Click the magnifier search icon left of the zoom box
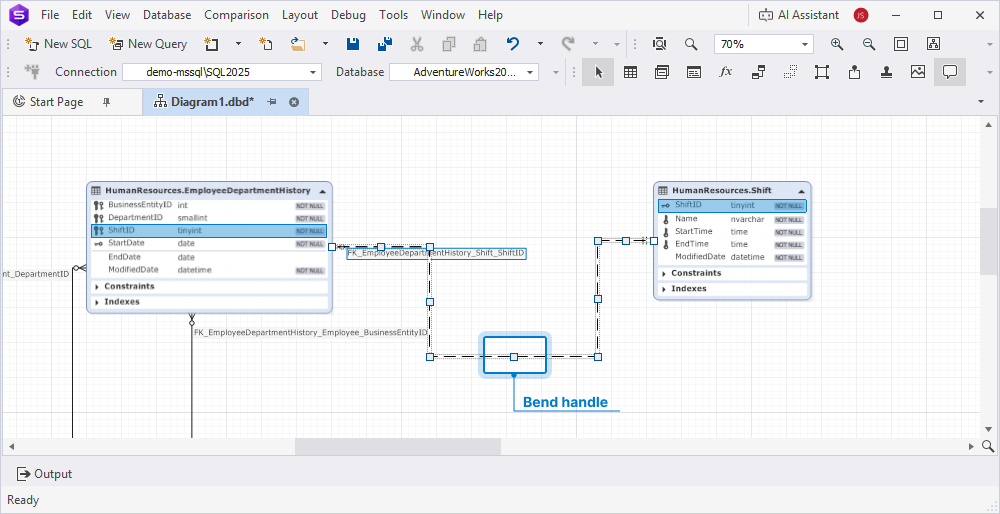The height and width of the screenshot is (514, 1000). click(x=691, y=44)
